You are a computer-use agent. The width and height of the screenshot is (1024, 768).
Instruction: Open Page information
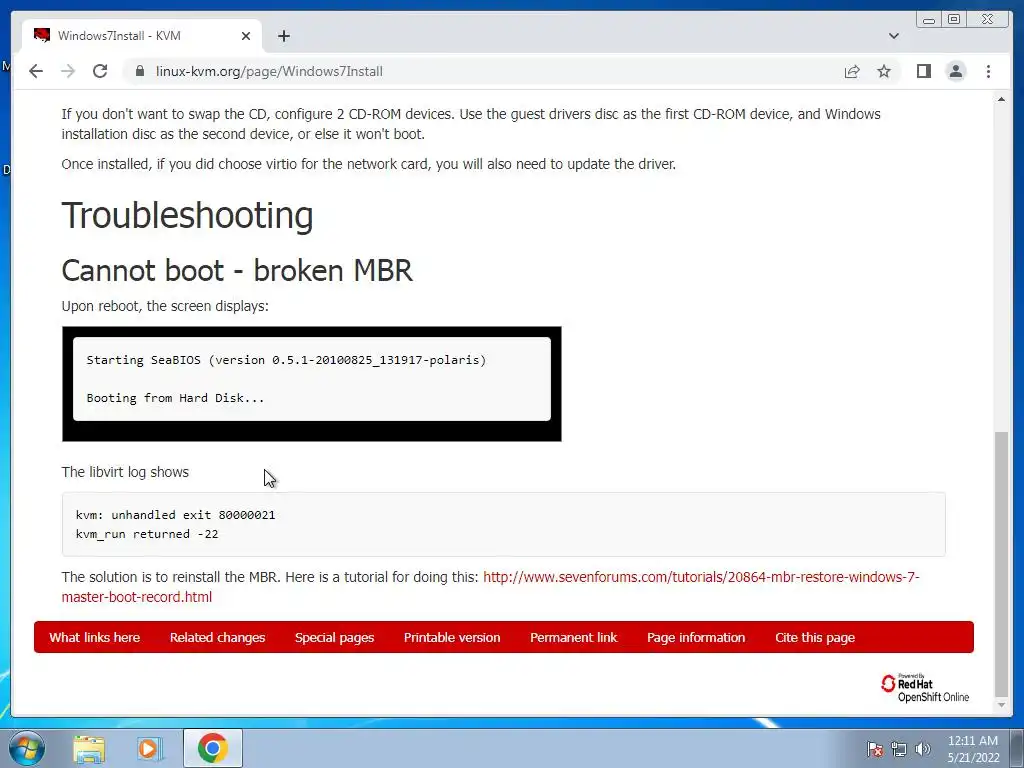696,637
